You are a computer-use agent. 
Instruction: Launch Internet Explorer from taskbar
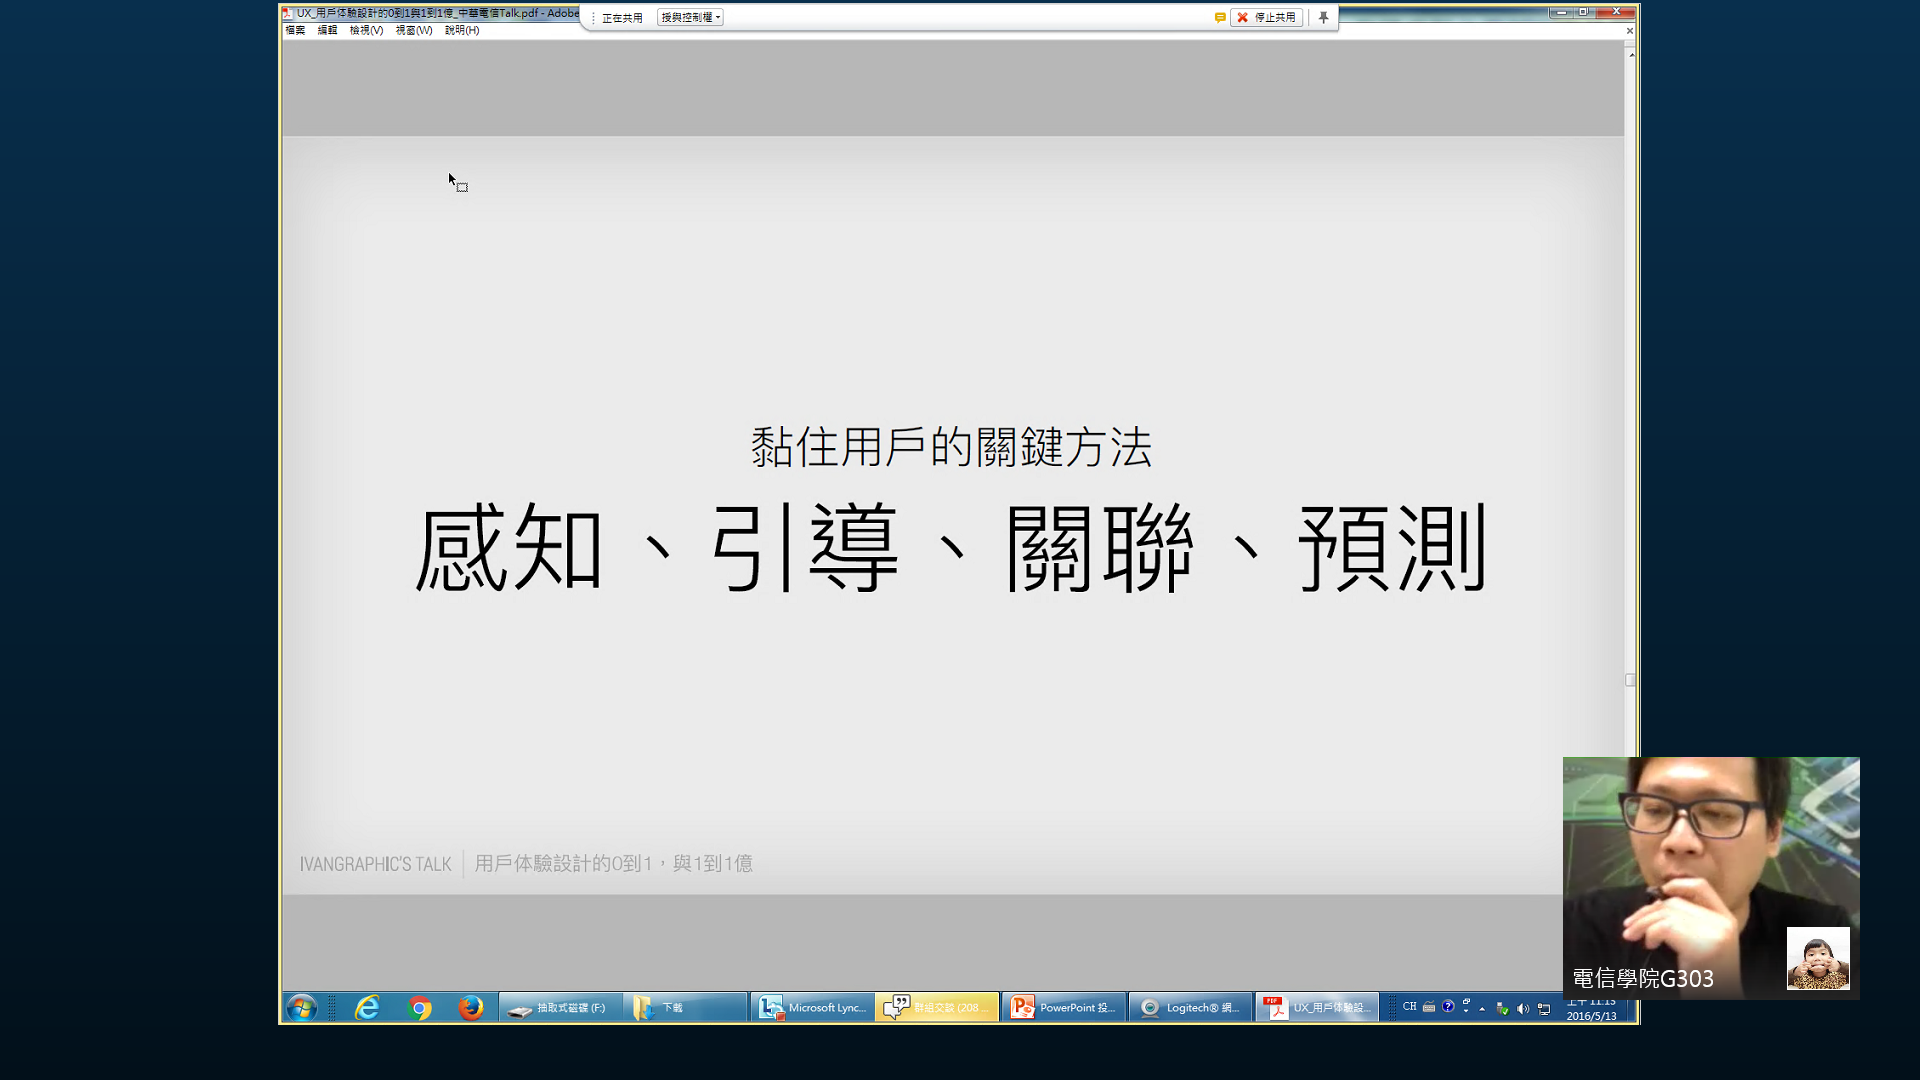coord(367,1007)
